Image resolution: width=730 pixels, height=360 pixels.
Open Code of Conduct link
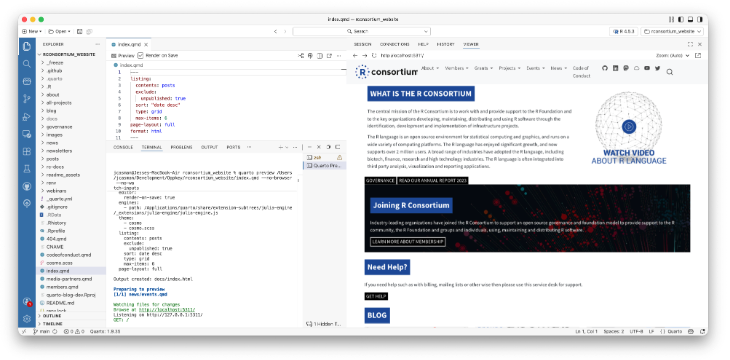[x=581, y=72]
